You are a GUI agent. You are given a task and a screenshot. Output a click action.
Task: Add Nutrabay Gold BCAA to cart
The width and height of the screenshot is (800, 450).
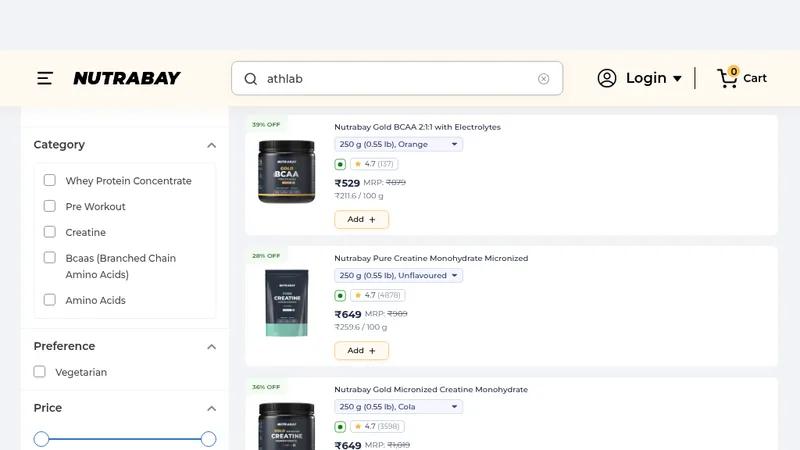click(x=361, y=219)
